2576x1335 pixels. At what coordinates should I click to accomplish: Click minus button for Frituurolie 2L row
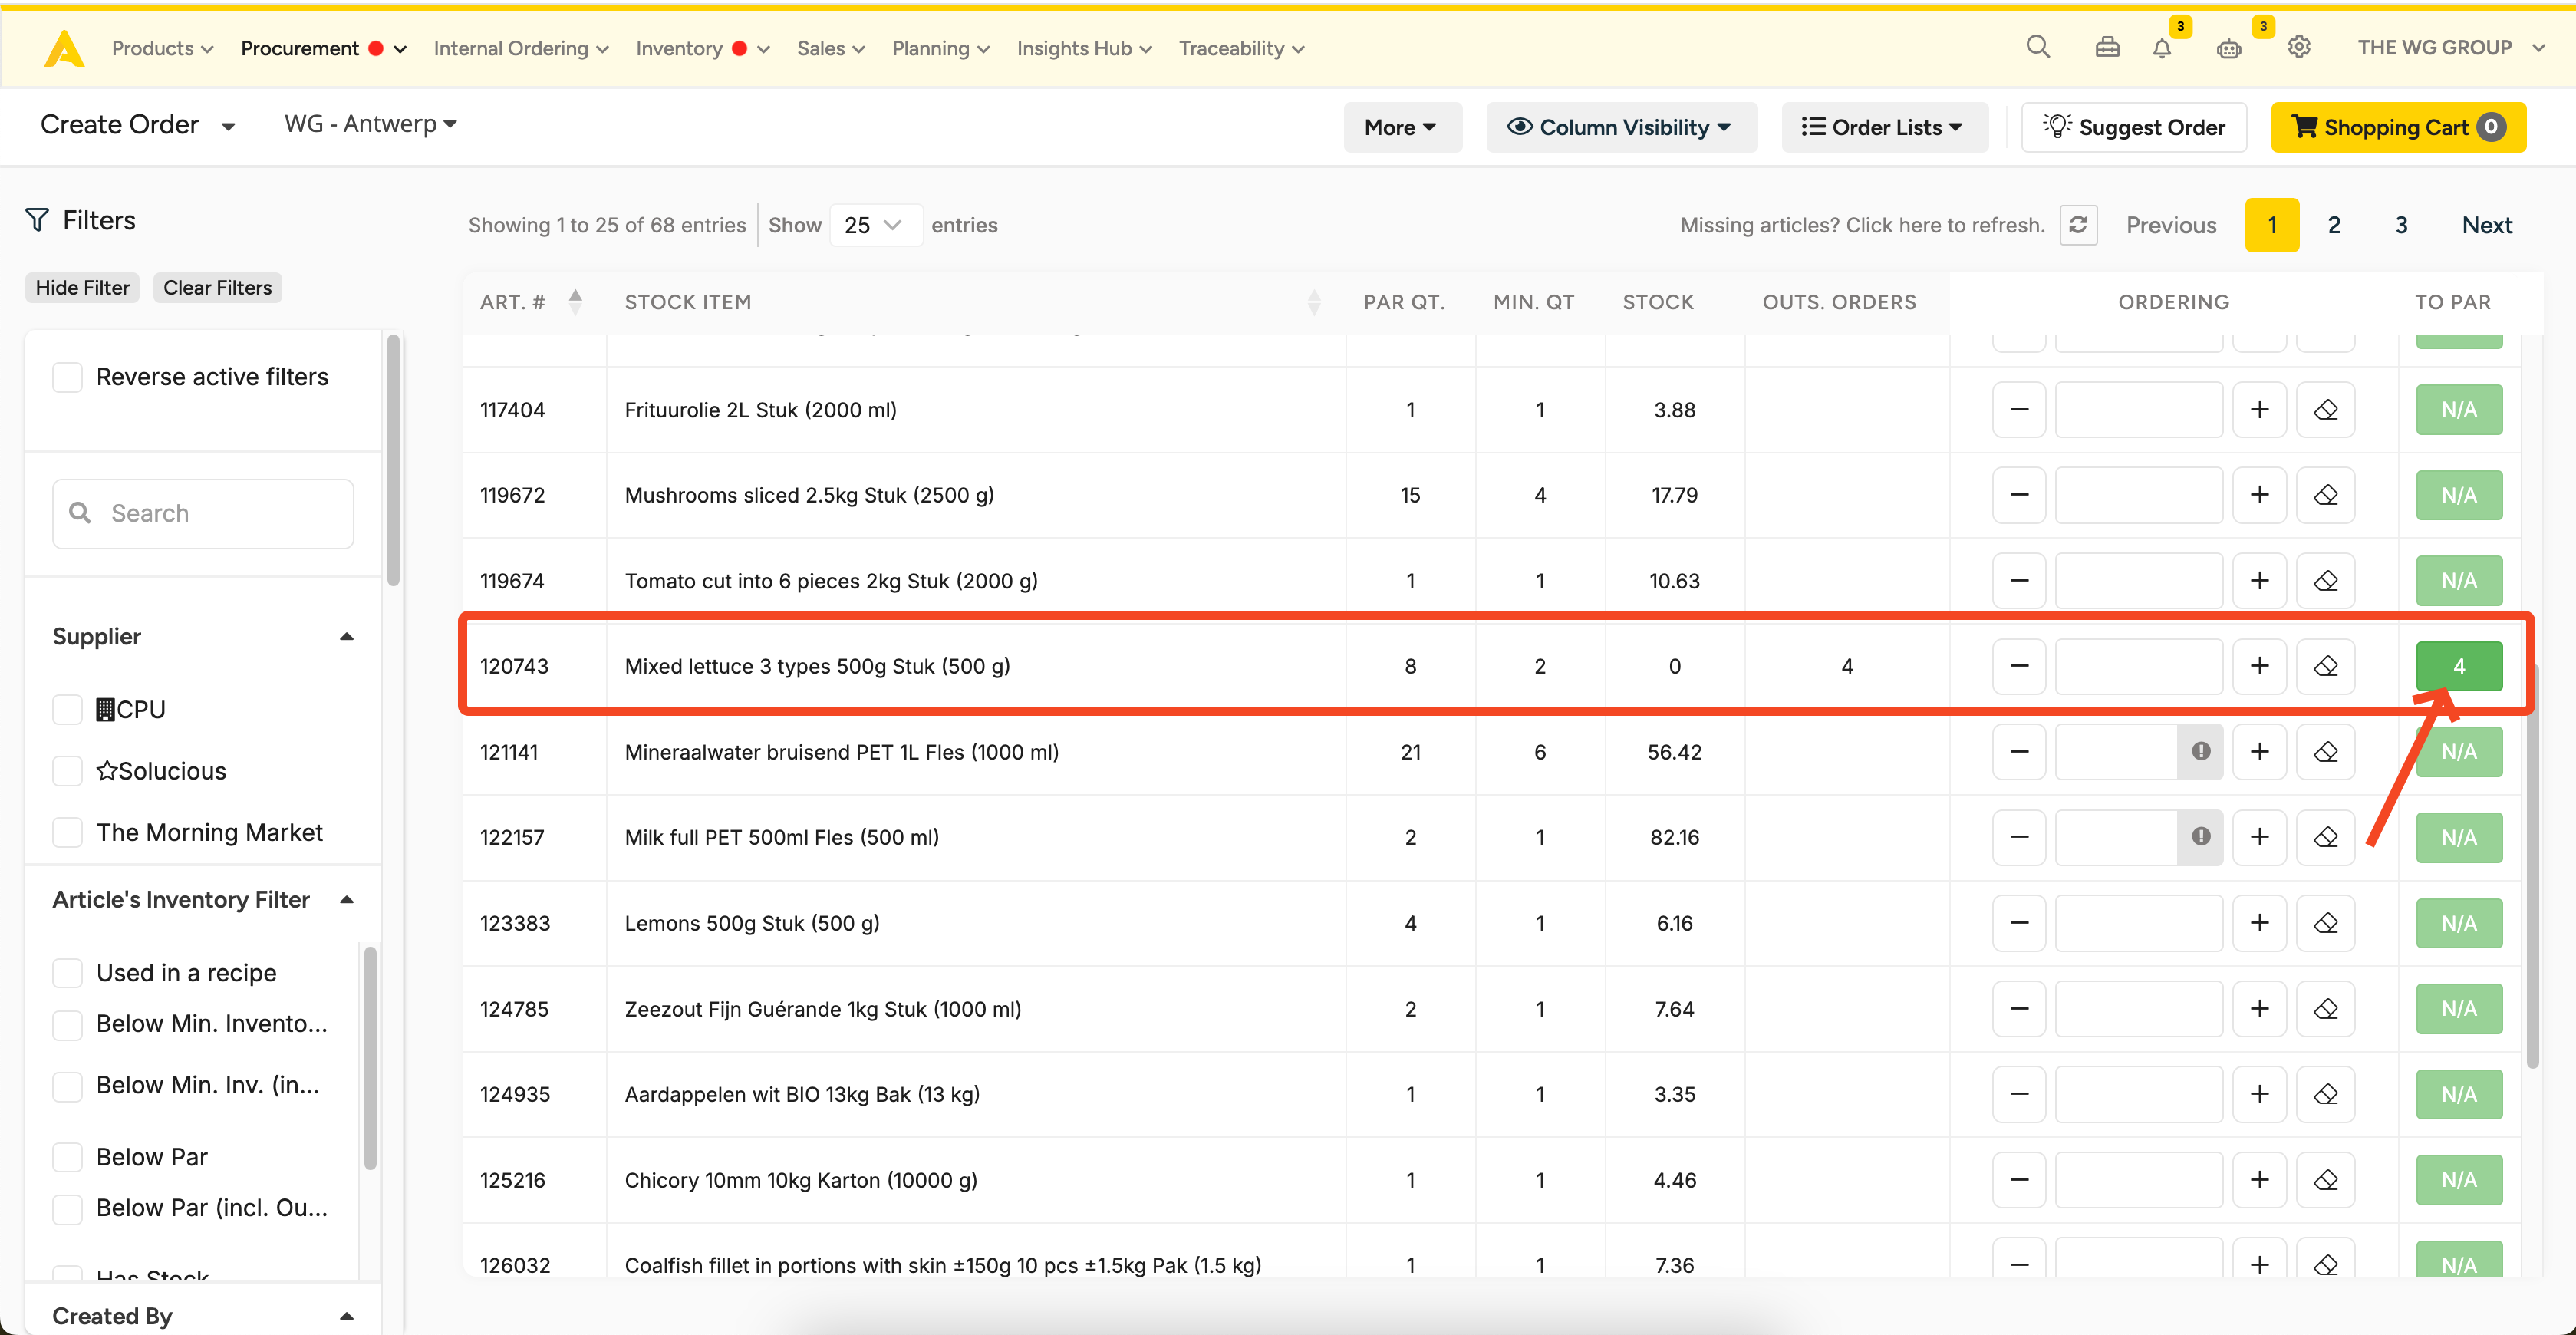pyautogui.click(x=2019, y=410)
